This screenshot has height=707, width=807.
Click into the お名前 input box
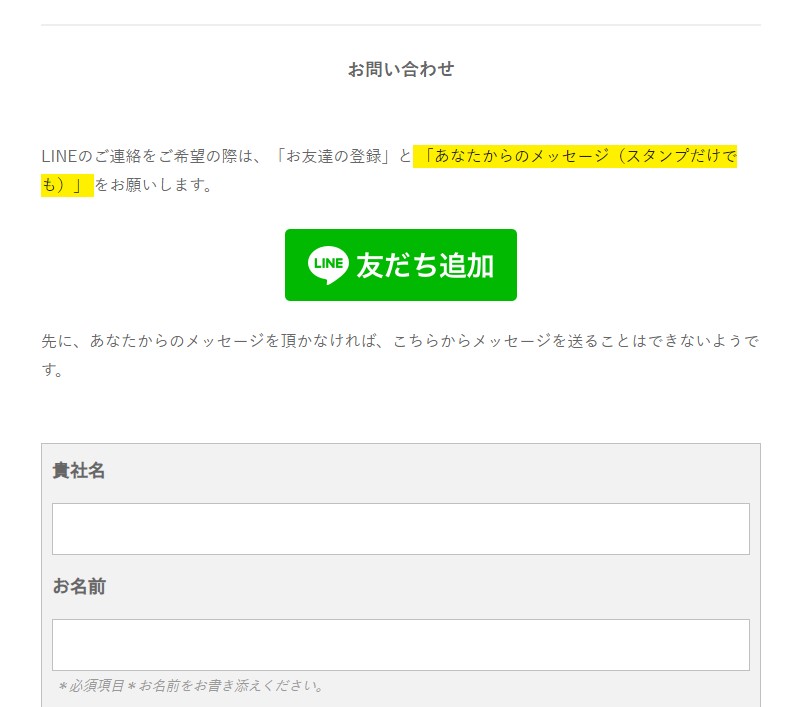coord(400,645)
